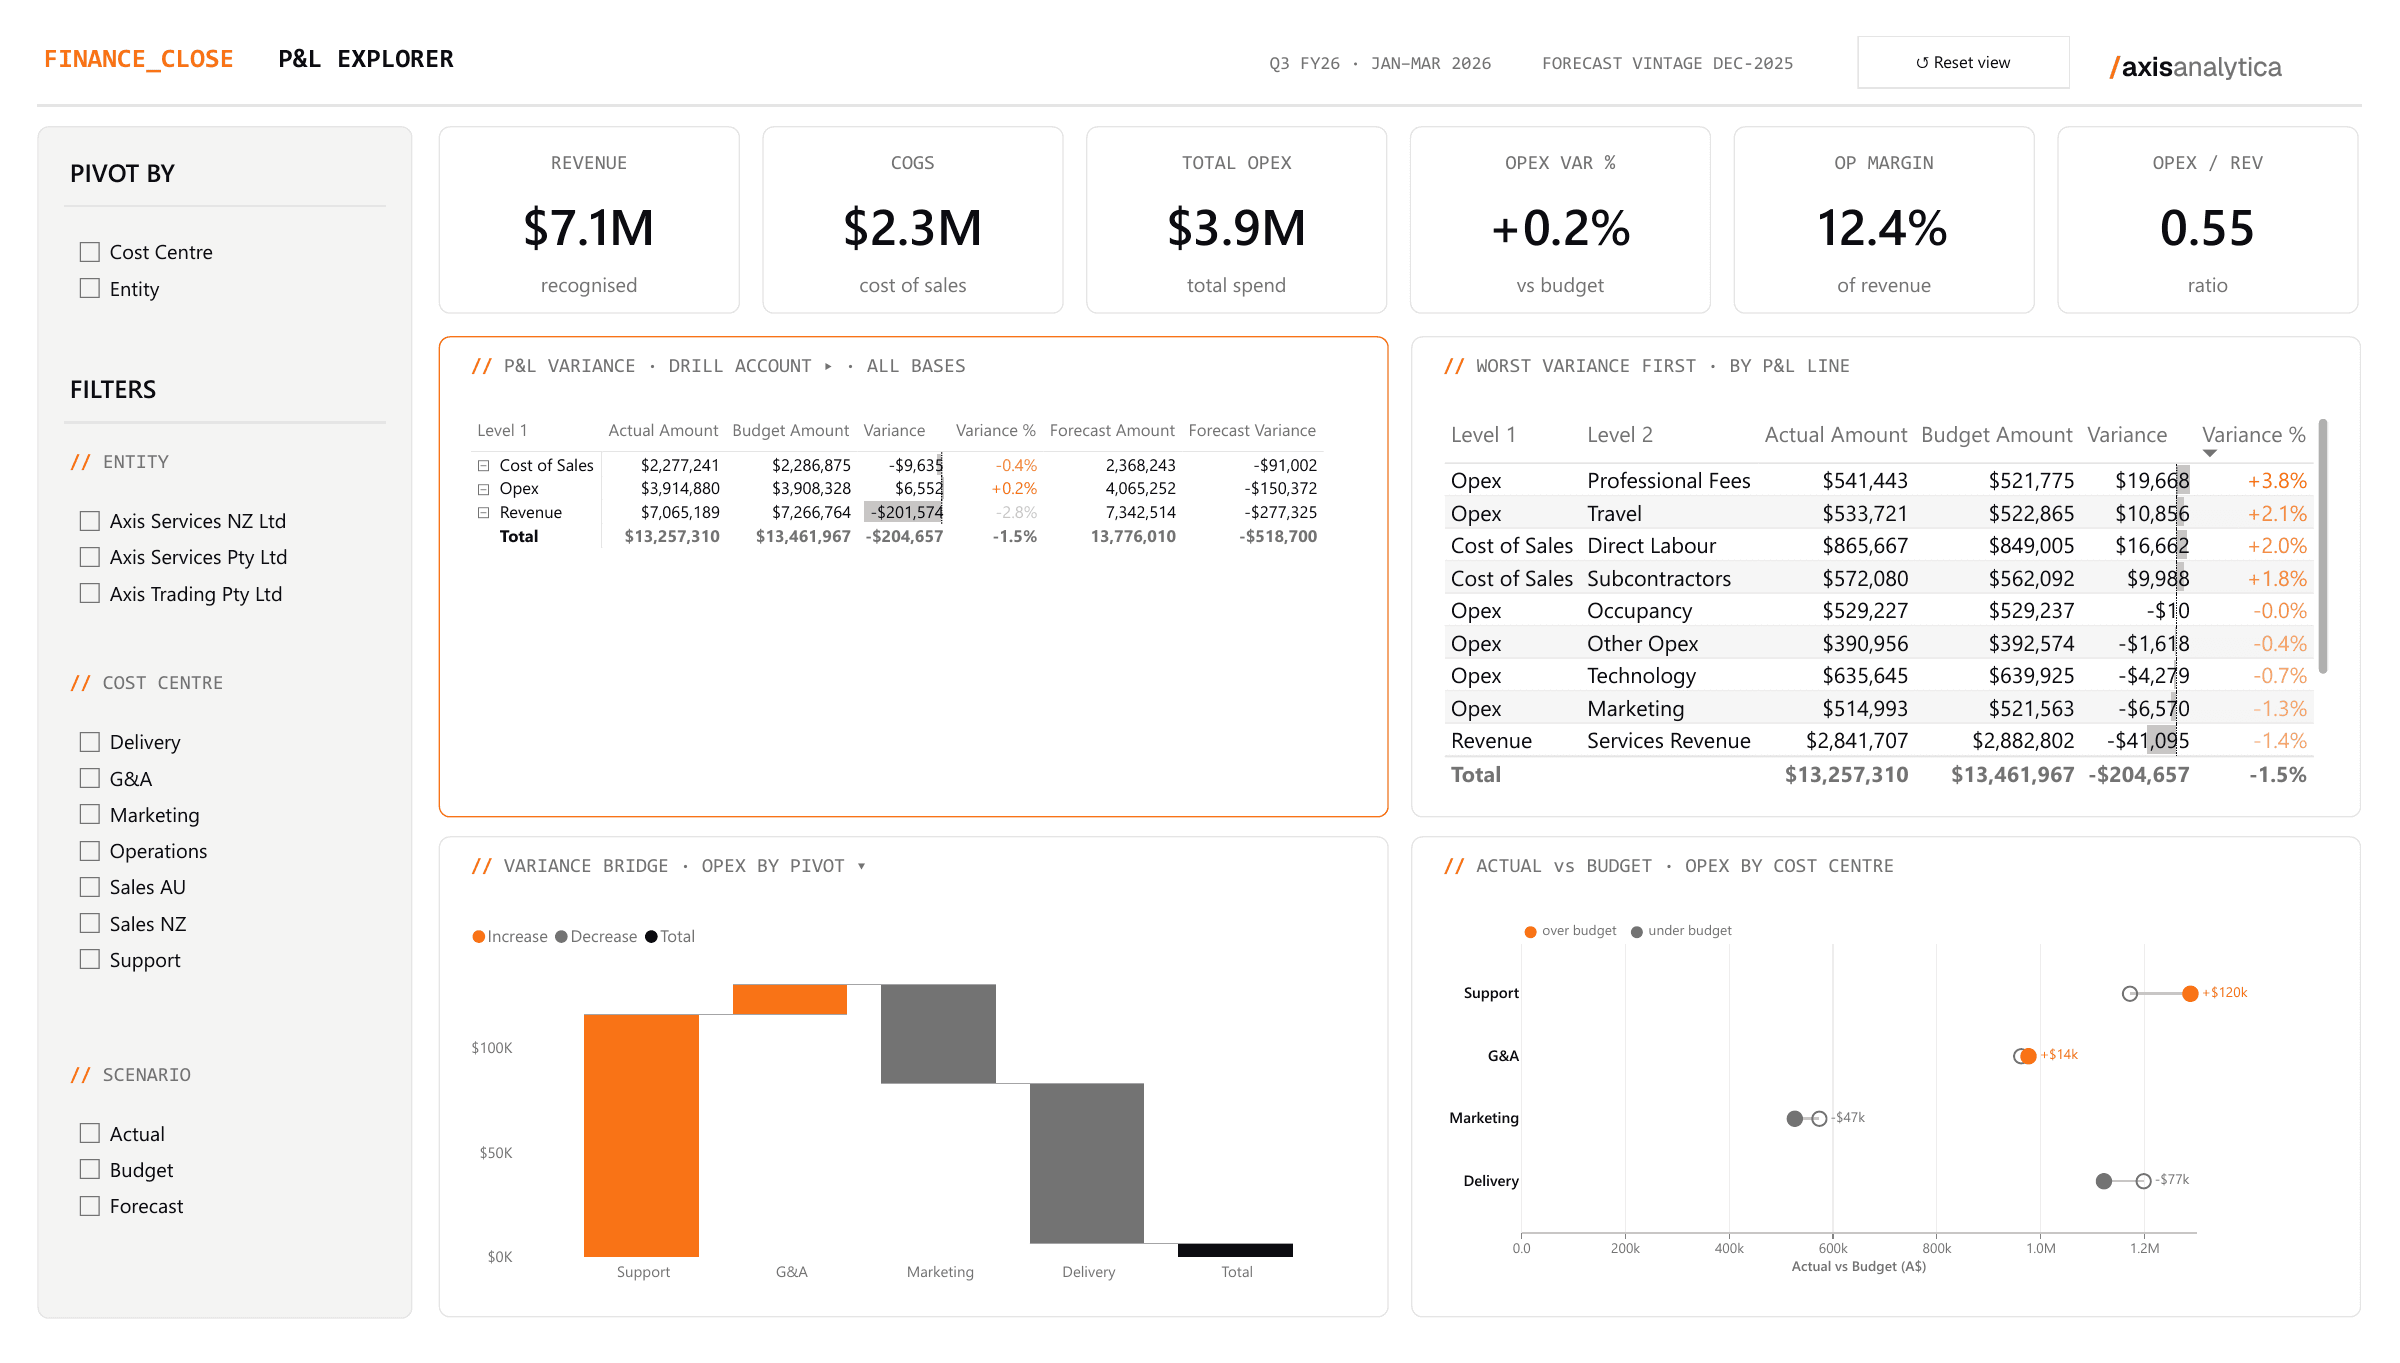The image size is (2400, 1363).
Task: Open the Opex by Pivot dropdown arrow
Action: (861, 867)
